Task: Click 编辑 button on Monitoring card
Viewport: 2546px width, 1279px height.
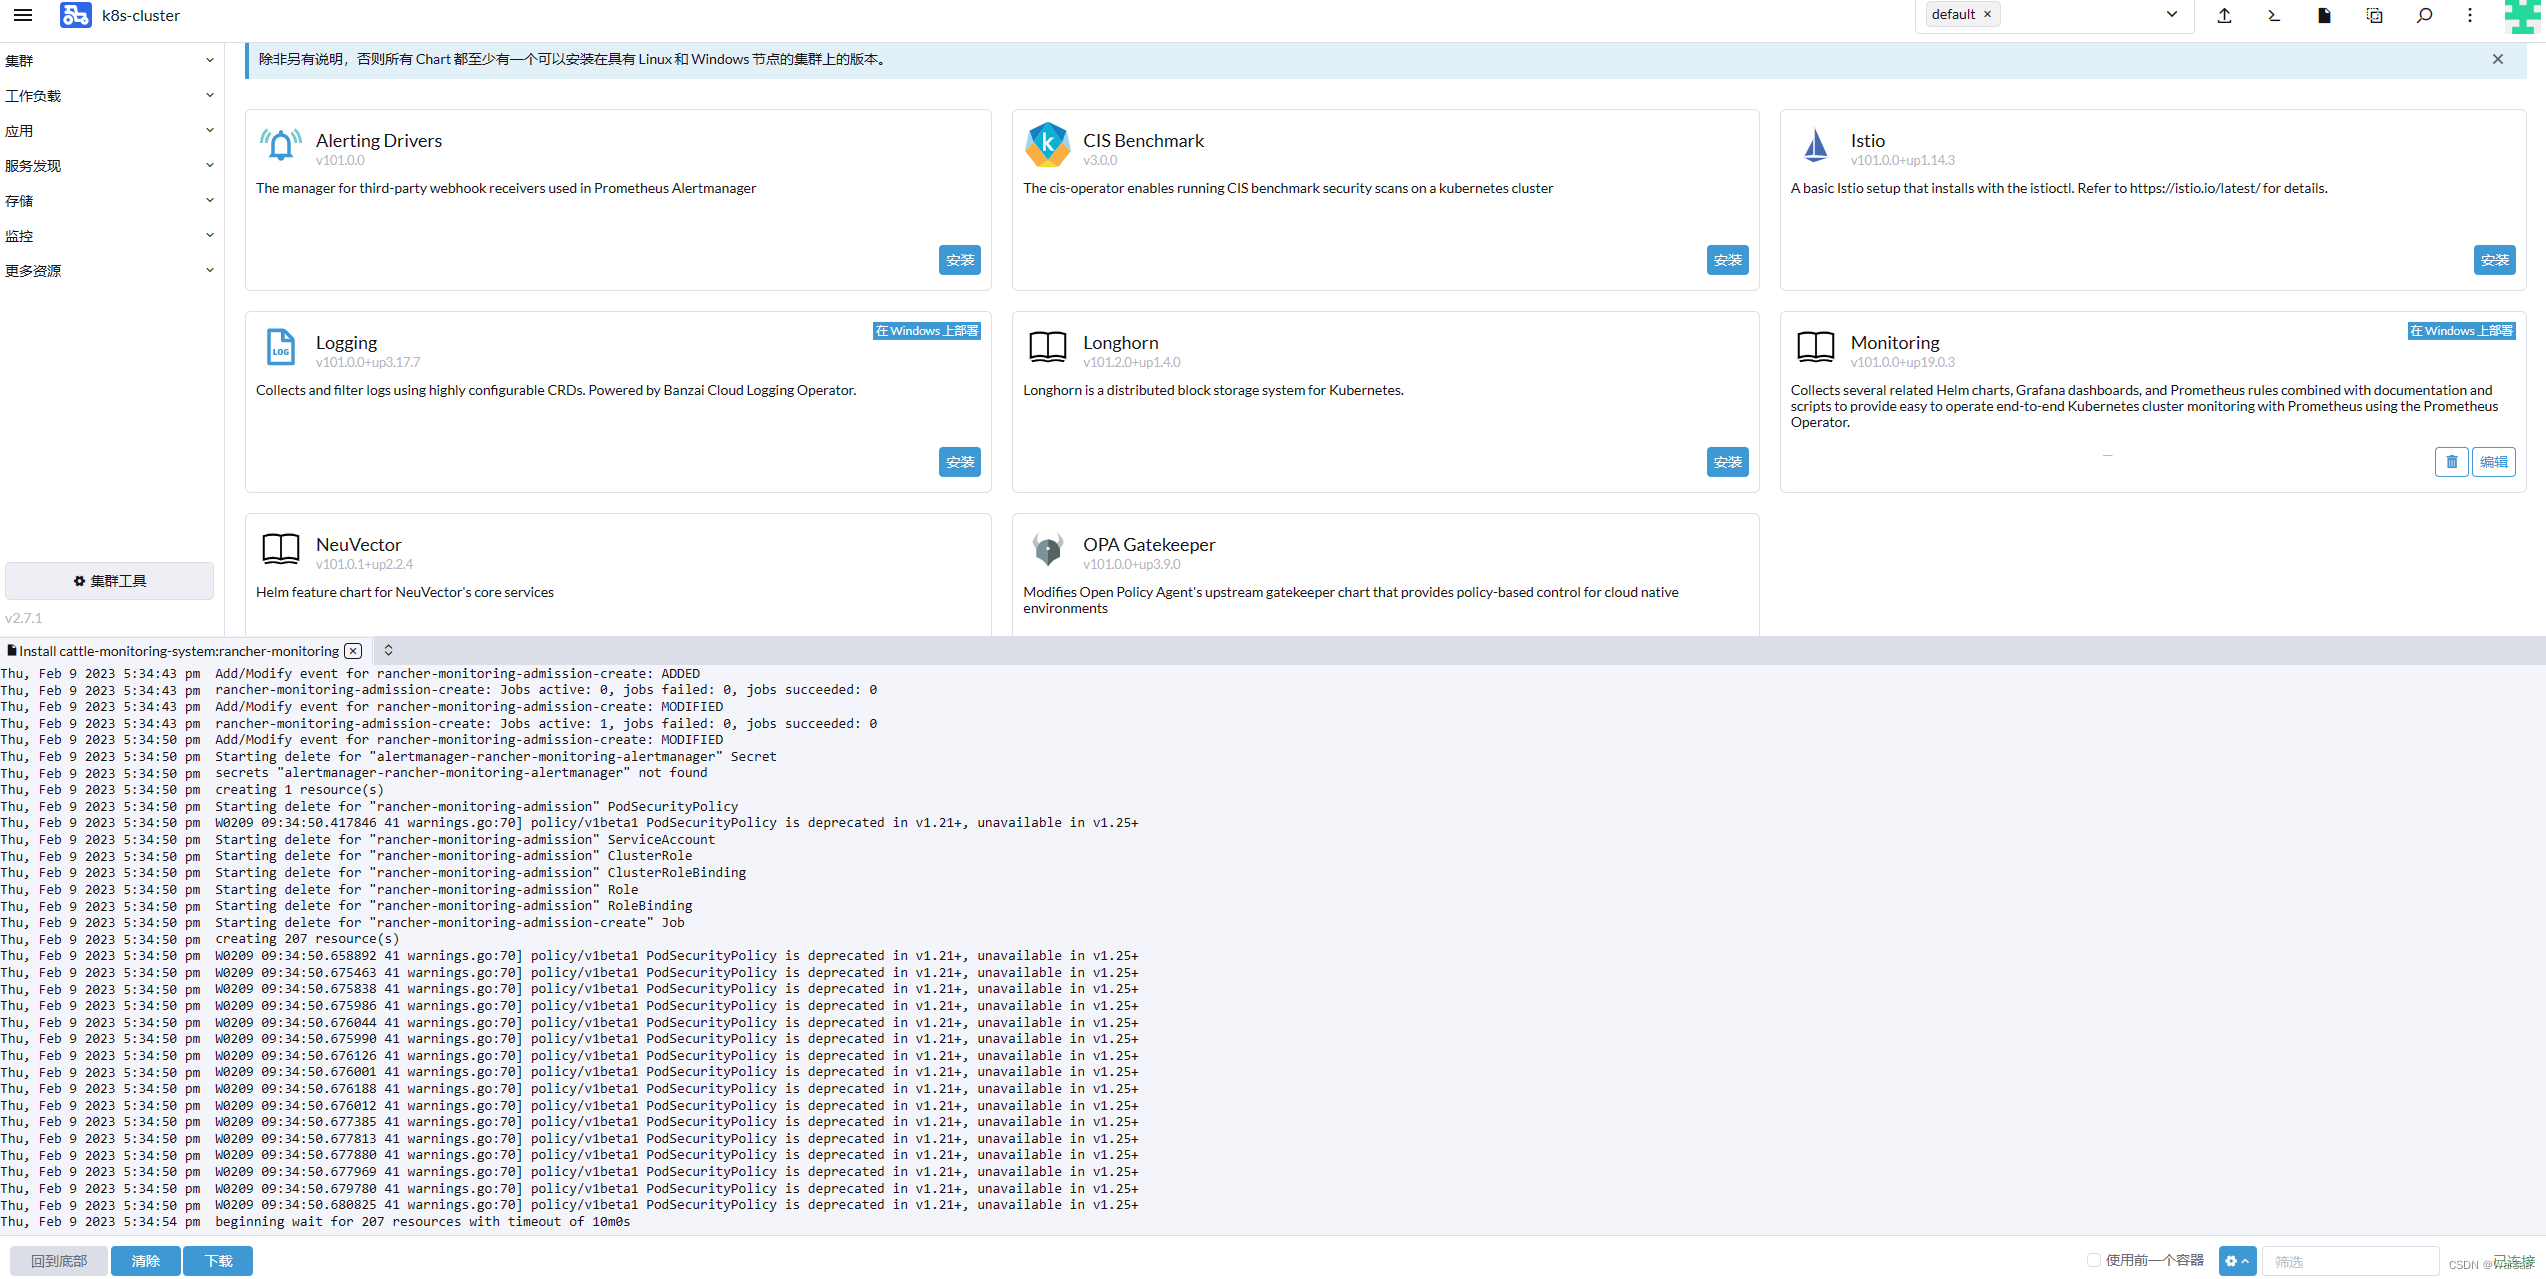Action: click(2493, 462)
